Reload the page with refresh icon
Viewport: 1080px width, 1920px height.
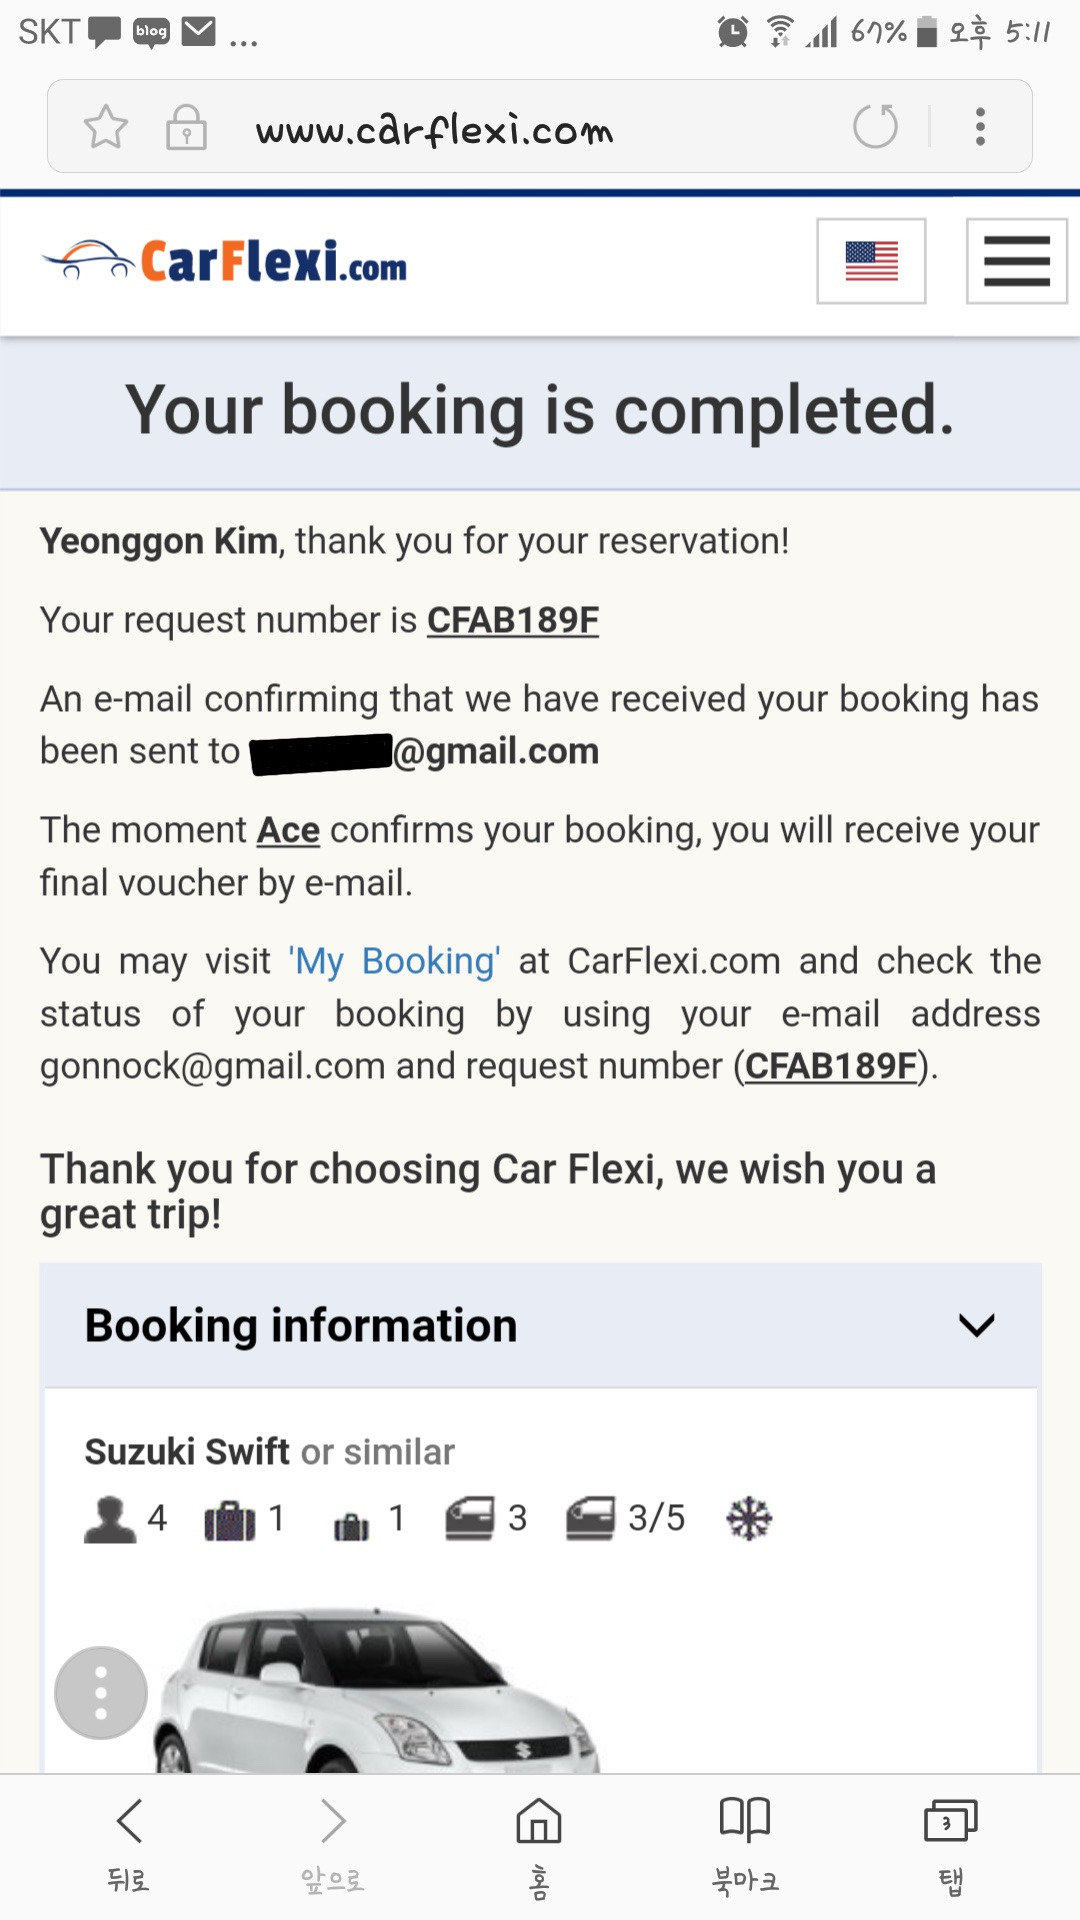pos(875,127)
